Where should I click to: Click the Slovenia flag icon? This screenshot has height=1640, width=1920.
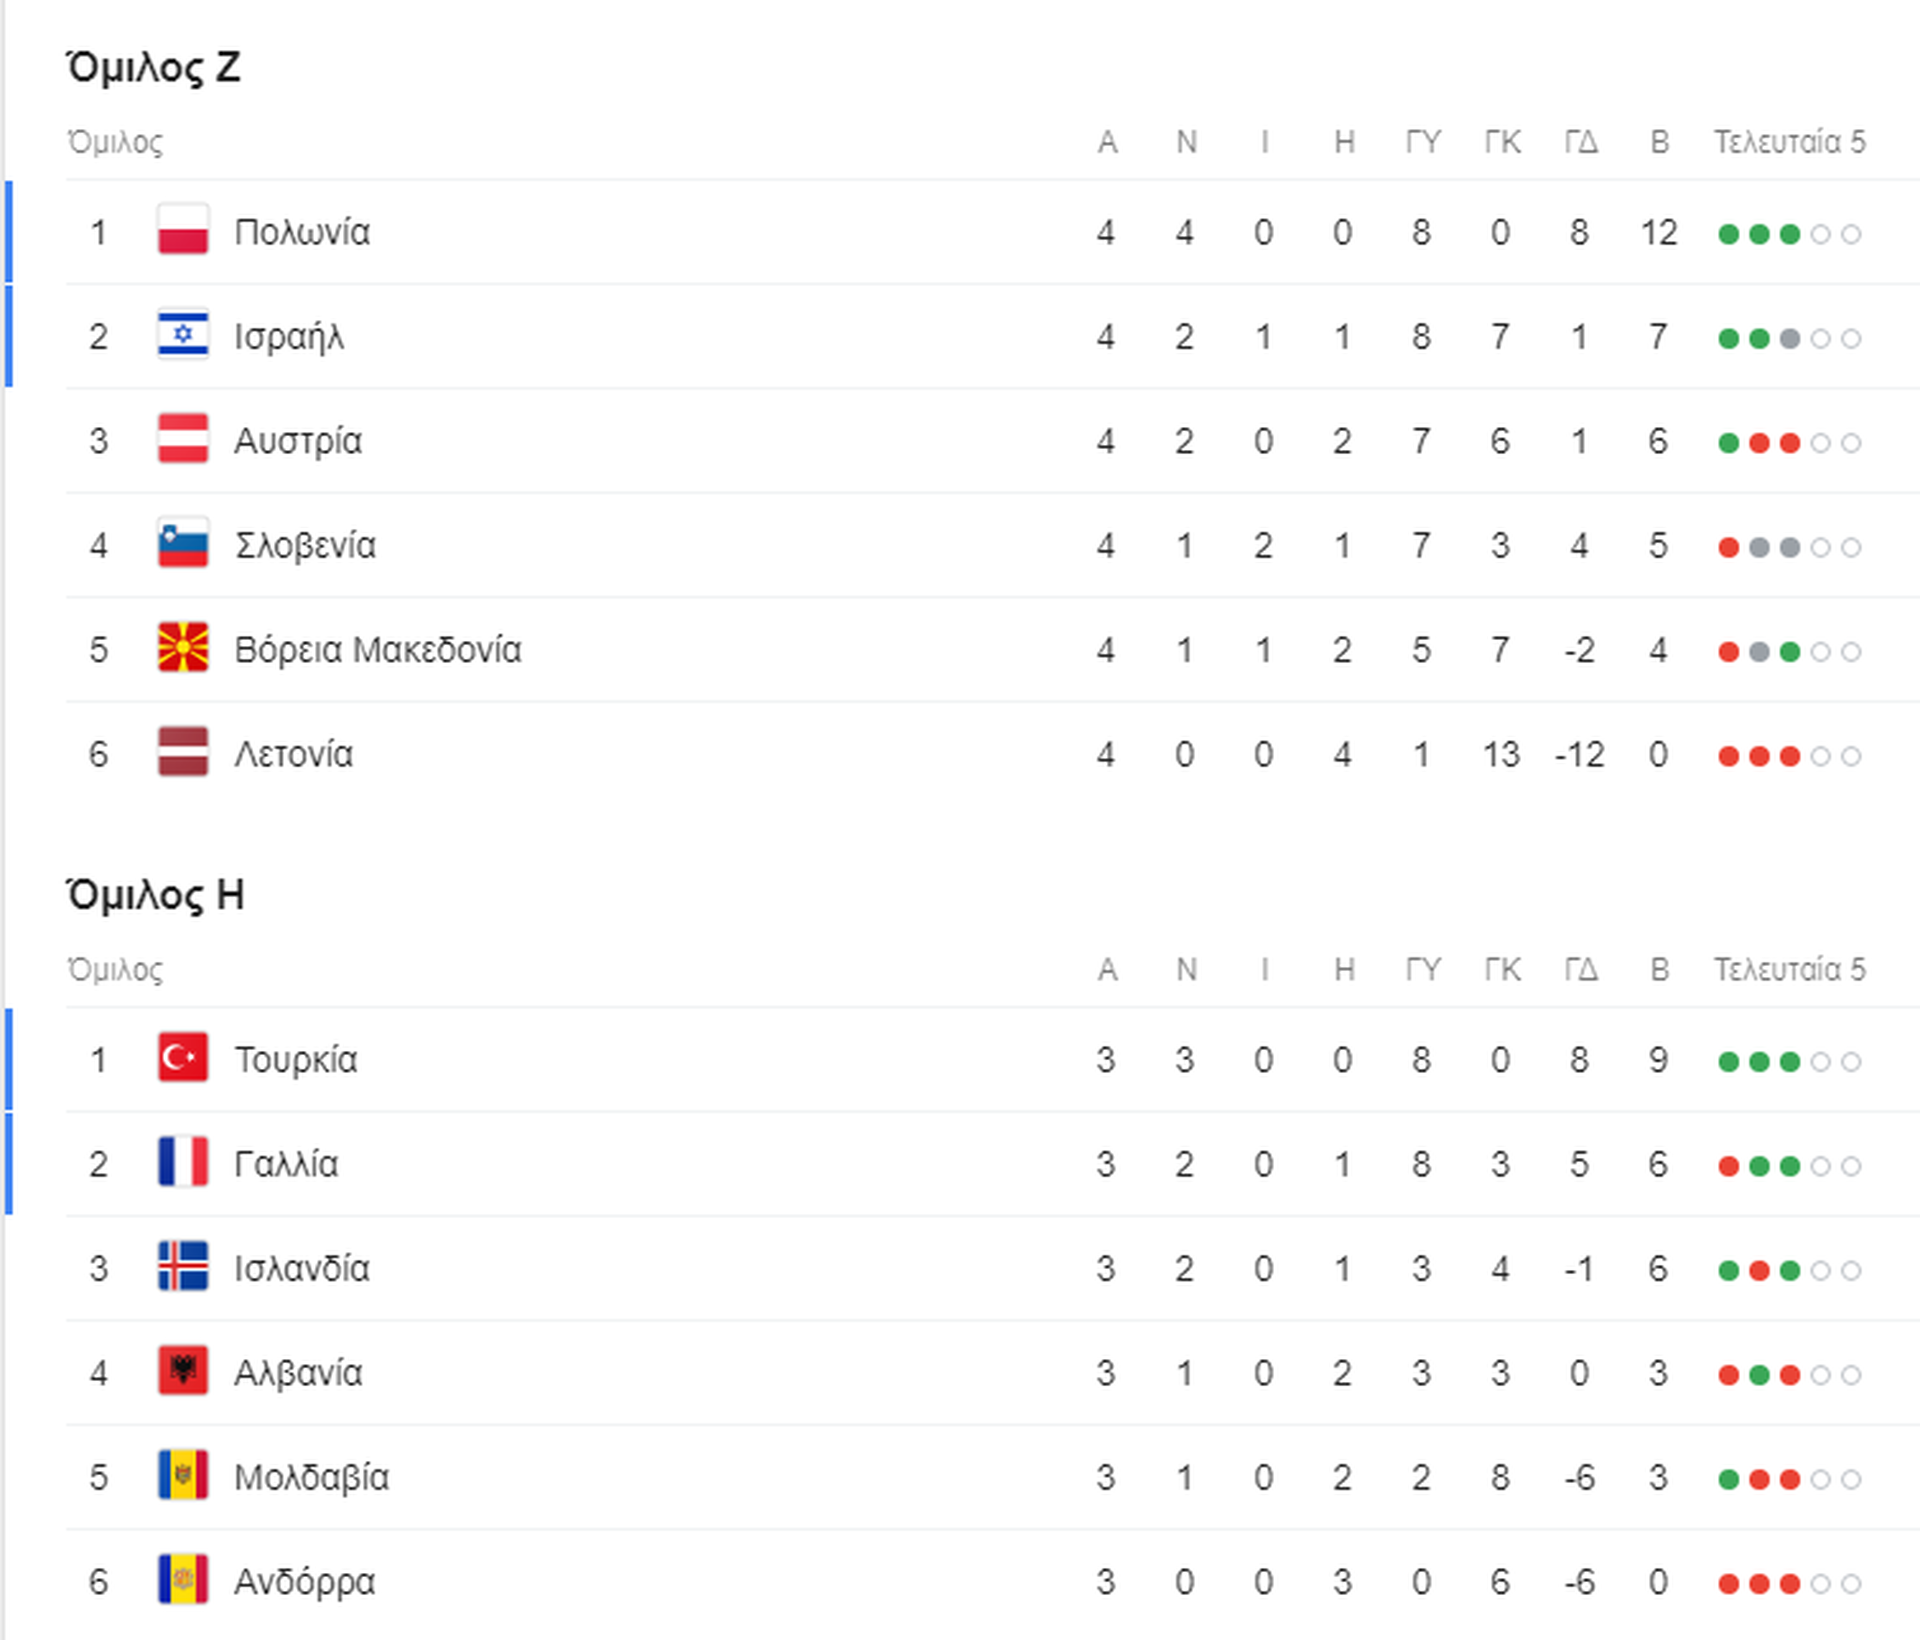[183, 545]
